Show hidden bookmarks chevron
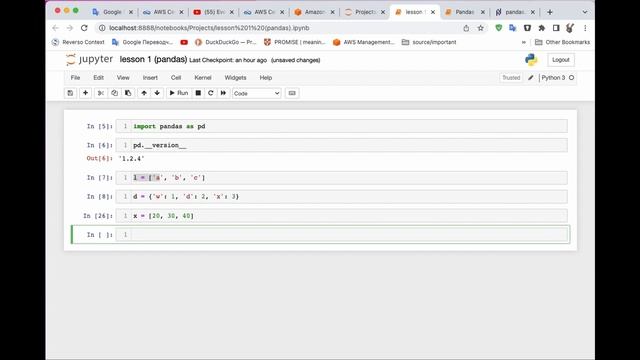Screen dimensions: 640x360 pyautogui.click(x=524, y=42)
